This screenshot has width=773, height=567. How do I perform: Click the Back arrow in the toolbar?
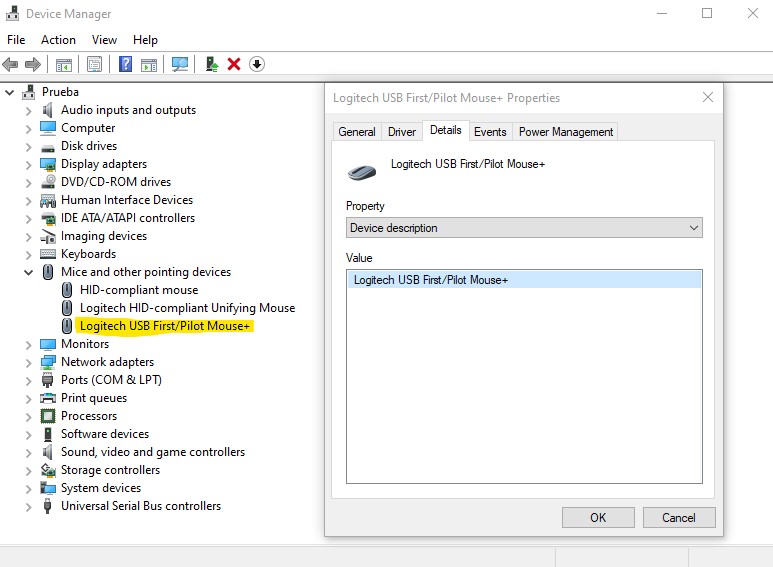(11, 64)
